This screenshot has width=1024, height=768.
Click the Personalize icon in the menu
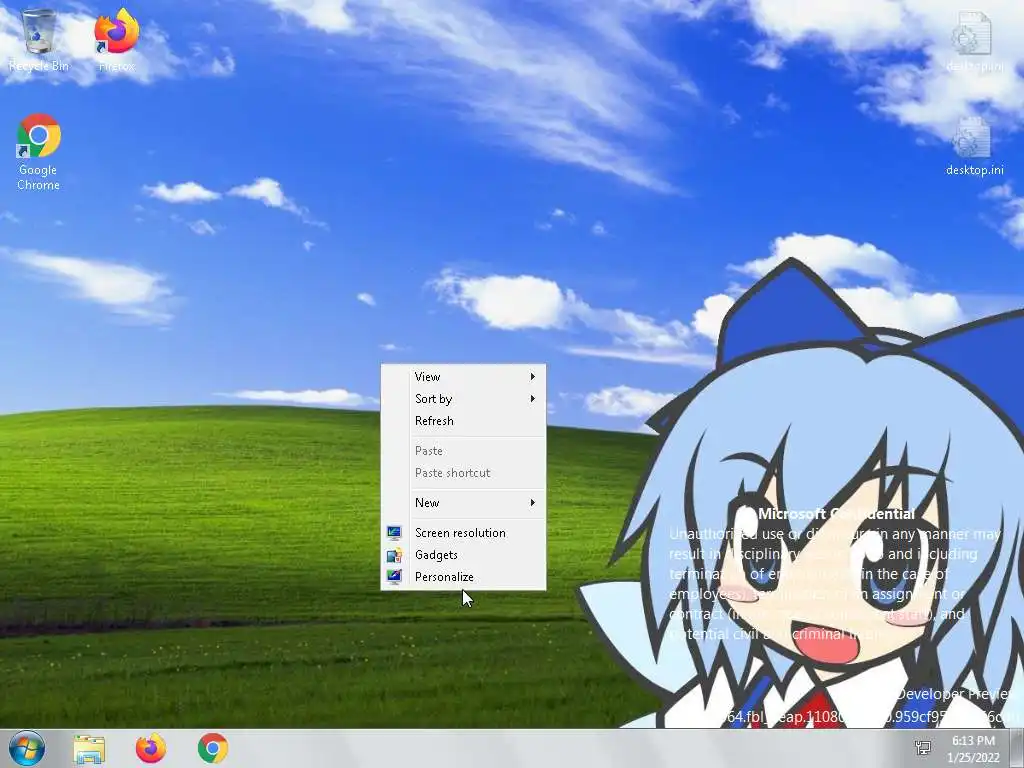[394, 577]
